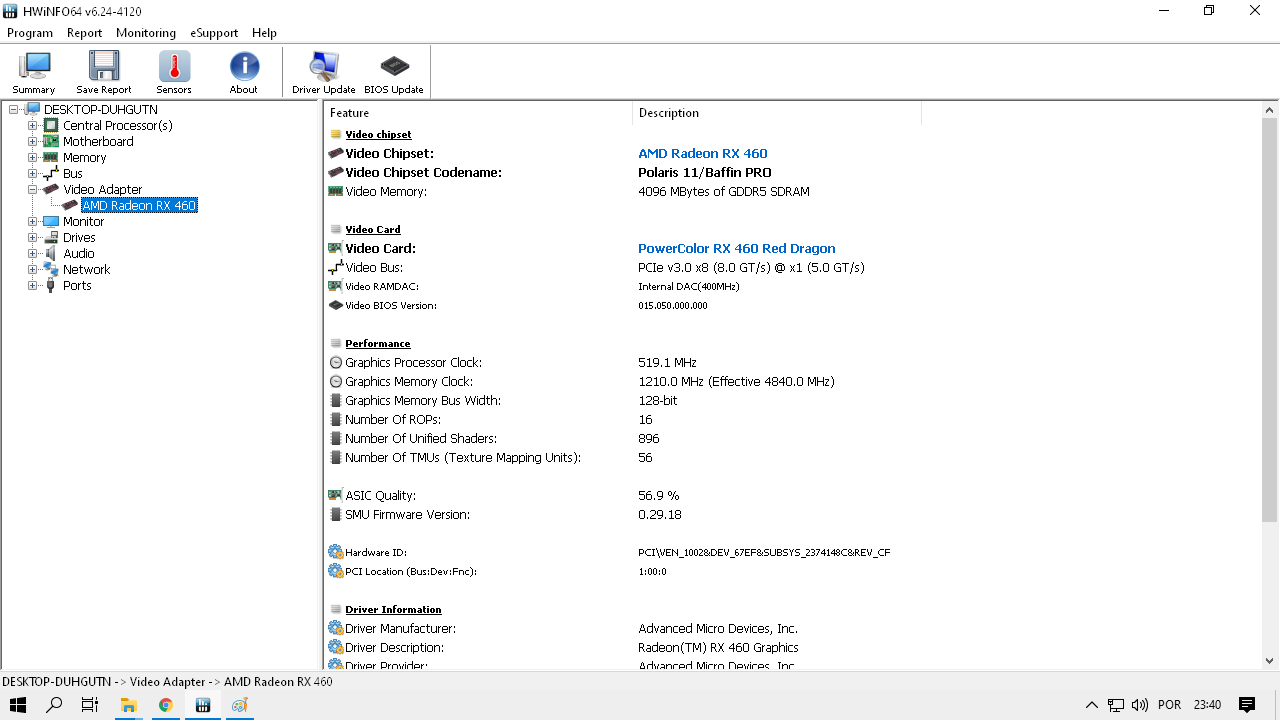The width and height of the screenshot is (1280, 720).
Task: Click the Description column header
Action: point(777,113)
